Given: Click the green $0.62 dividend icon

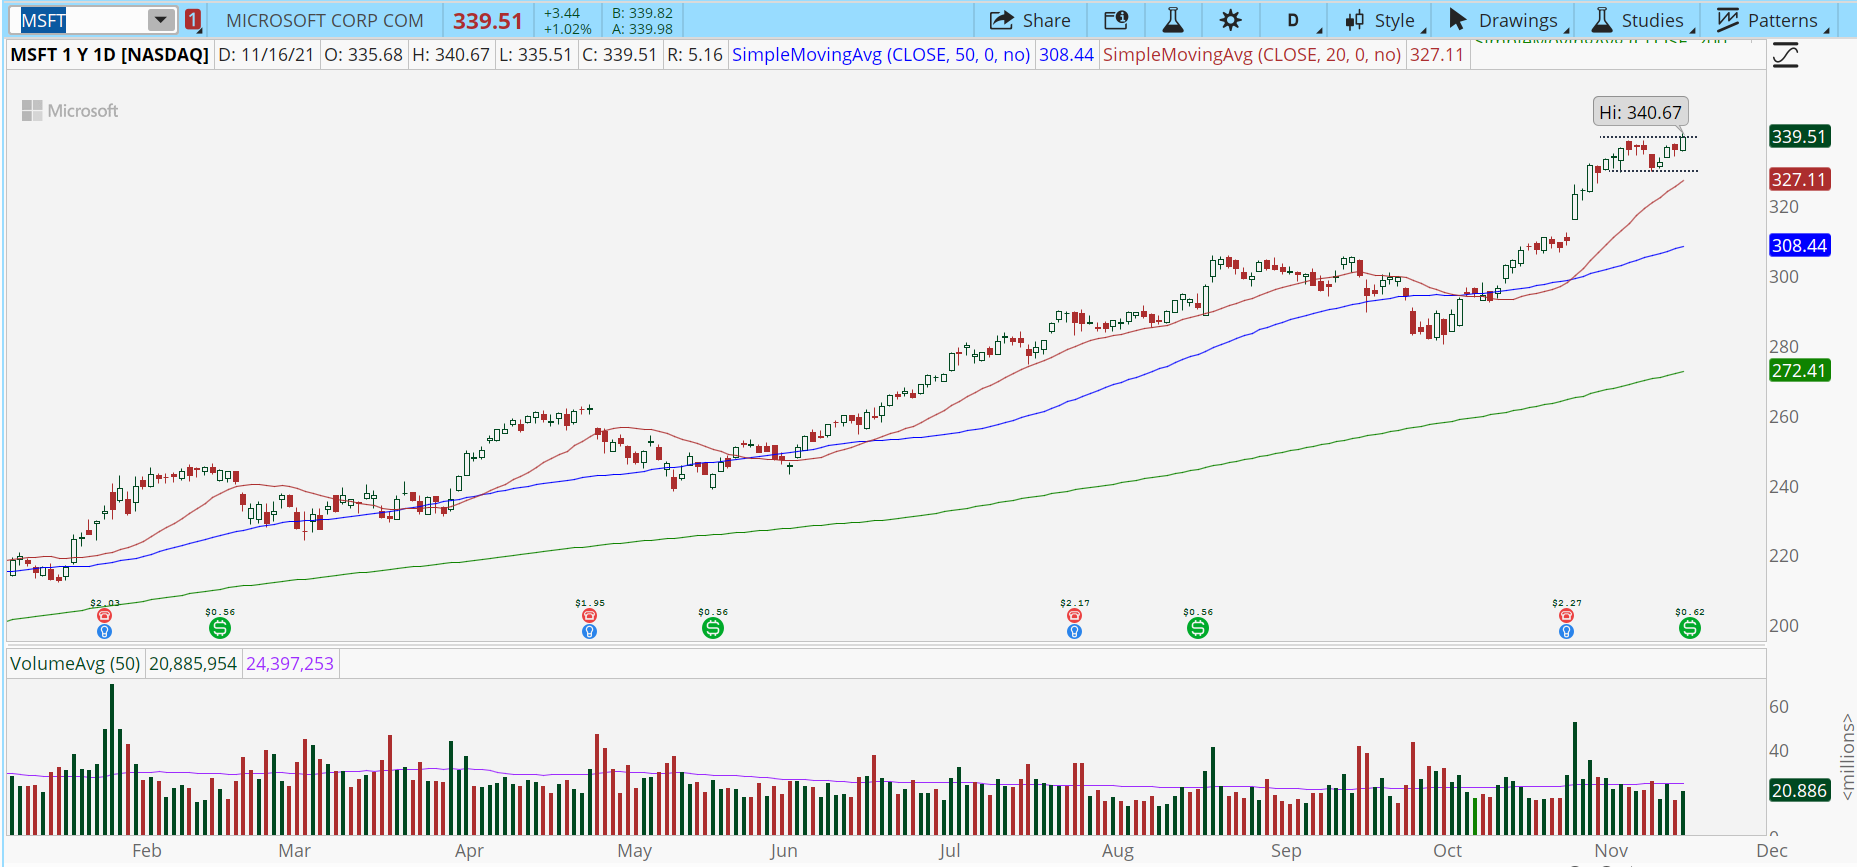Looking at the screenshot, I should coord(1689,628).
